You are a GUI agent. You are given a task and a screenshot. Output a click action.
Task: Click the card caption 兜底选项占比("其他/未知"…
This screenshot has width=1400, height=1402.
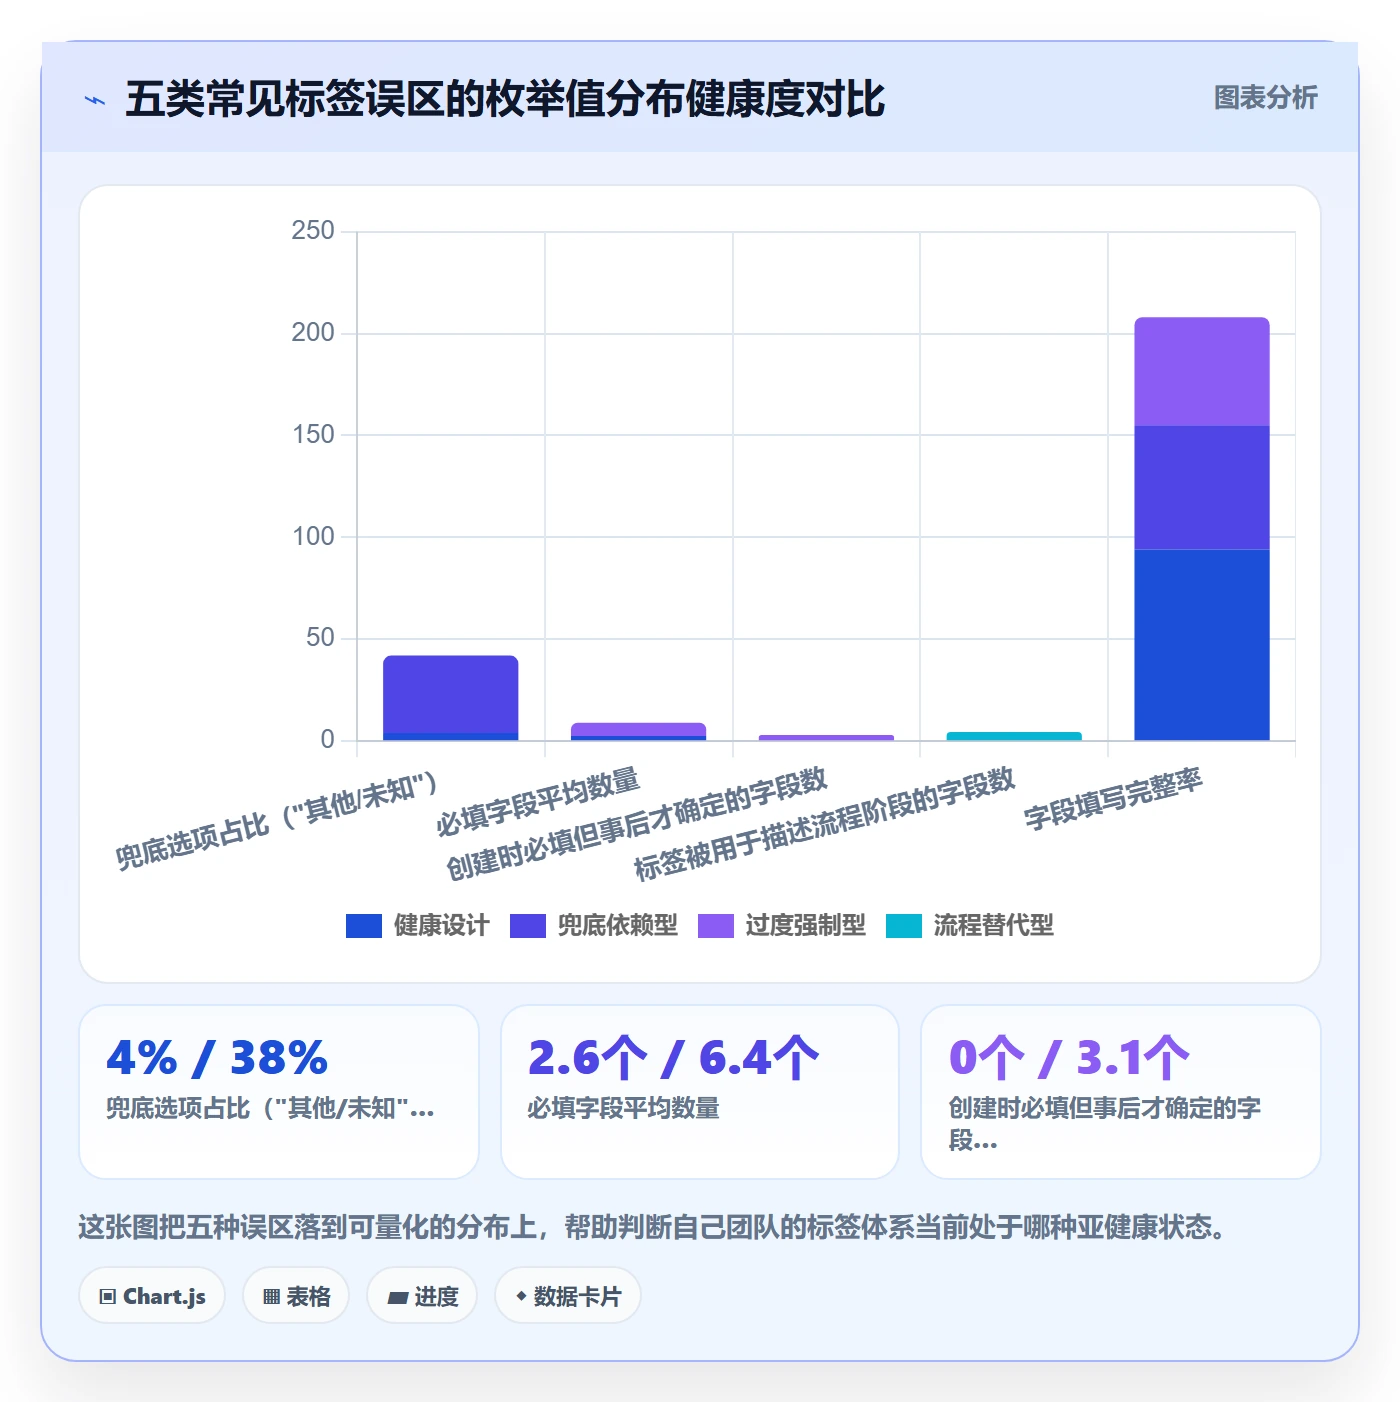point(270,1108)
